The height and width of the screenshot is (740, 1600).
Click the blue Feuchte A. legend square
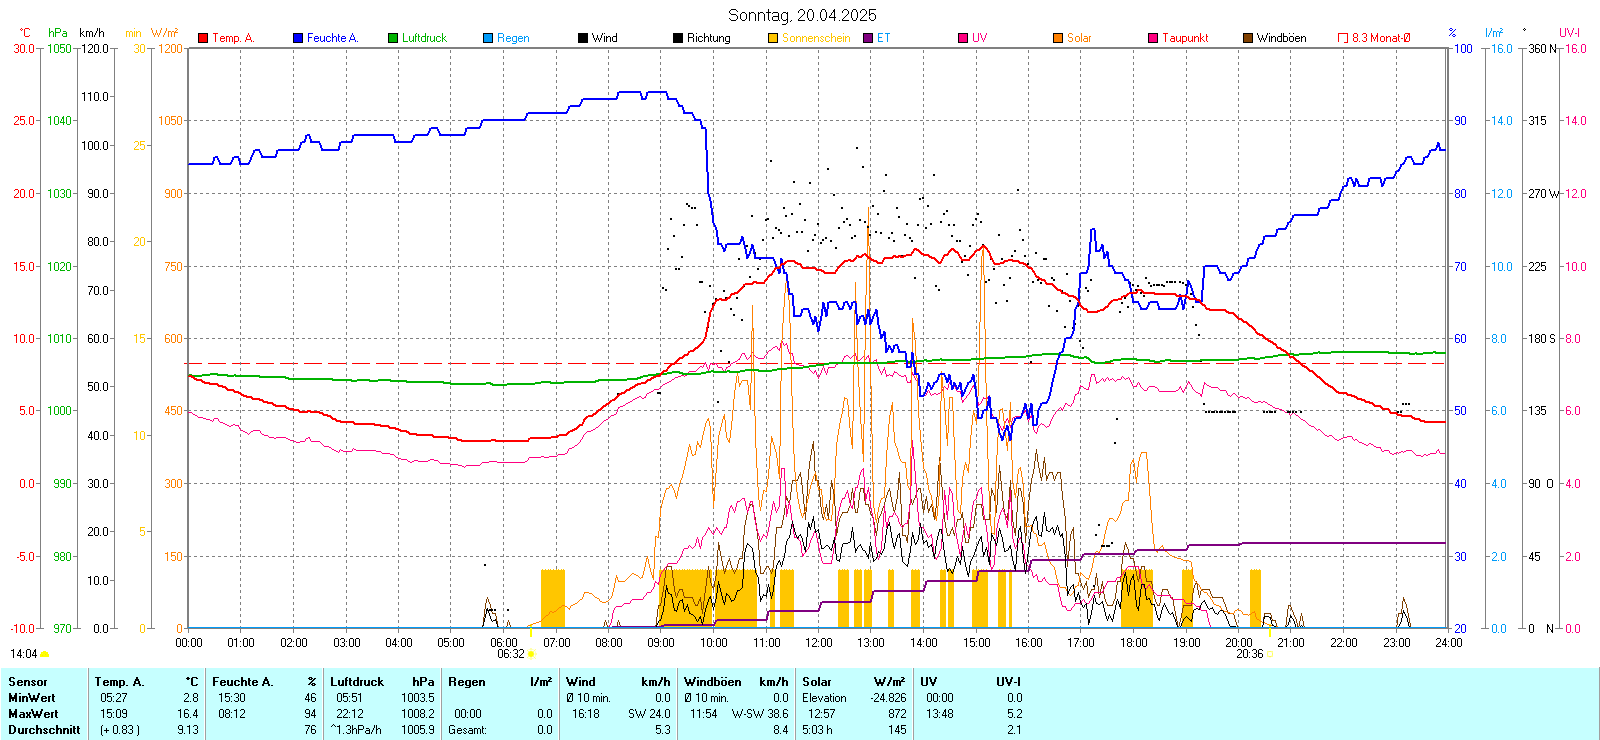point(298,38)
